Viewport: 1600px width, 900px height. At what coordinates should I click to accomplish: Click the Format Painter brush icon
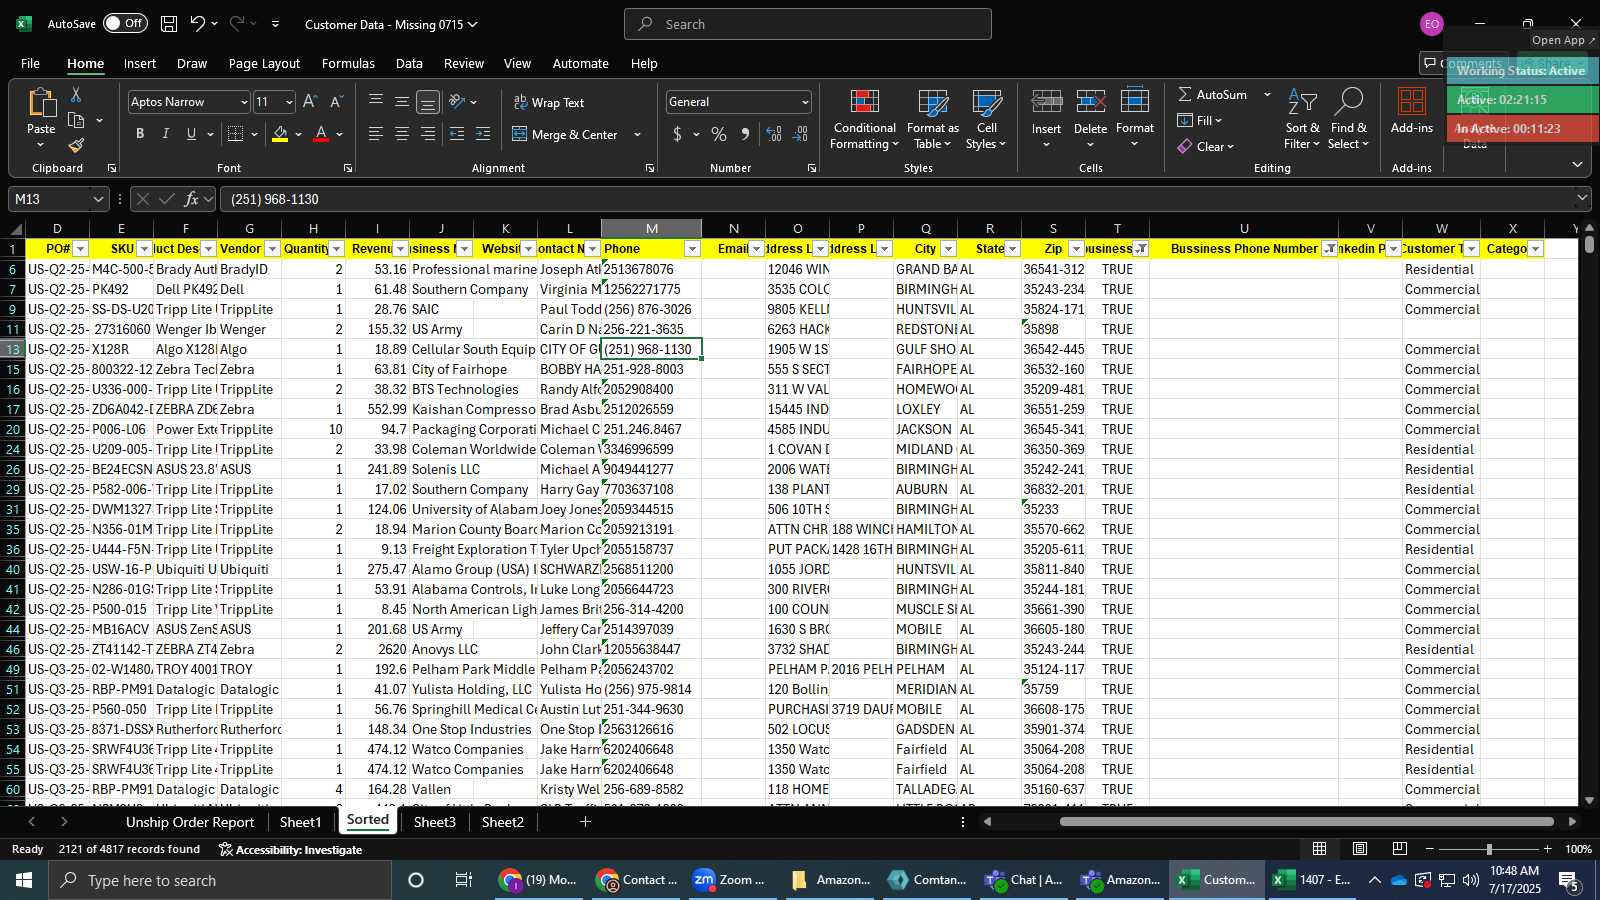coord(76,145)
